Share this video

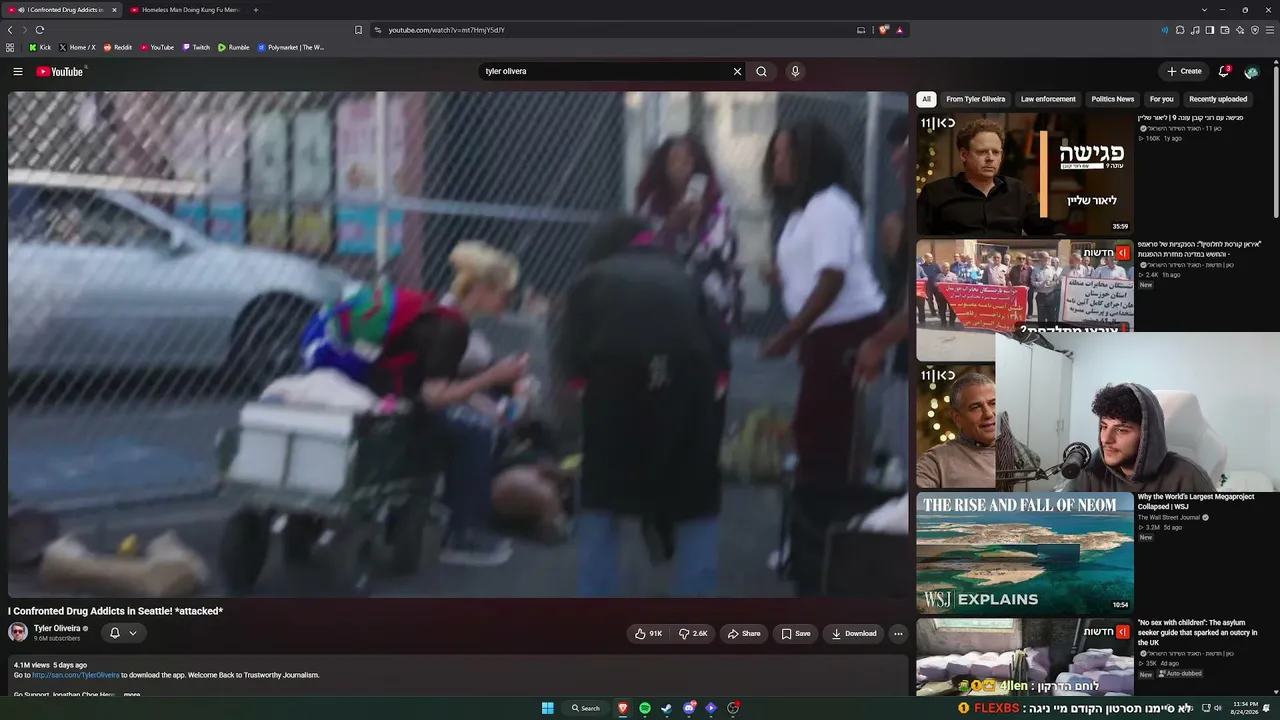point(744,633)
